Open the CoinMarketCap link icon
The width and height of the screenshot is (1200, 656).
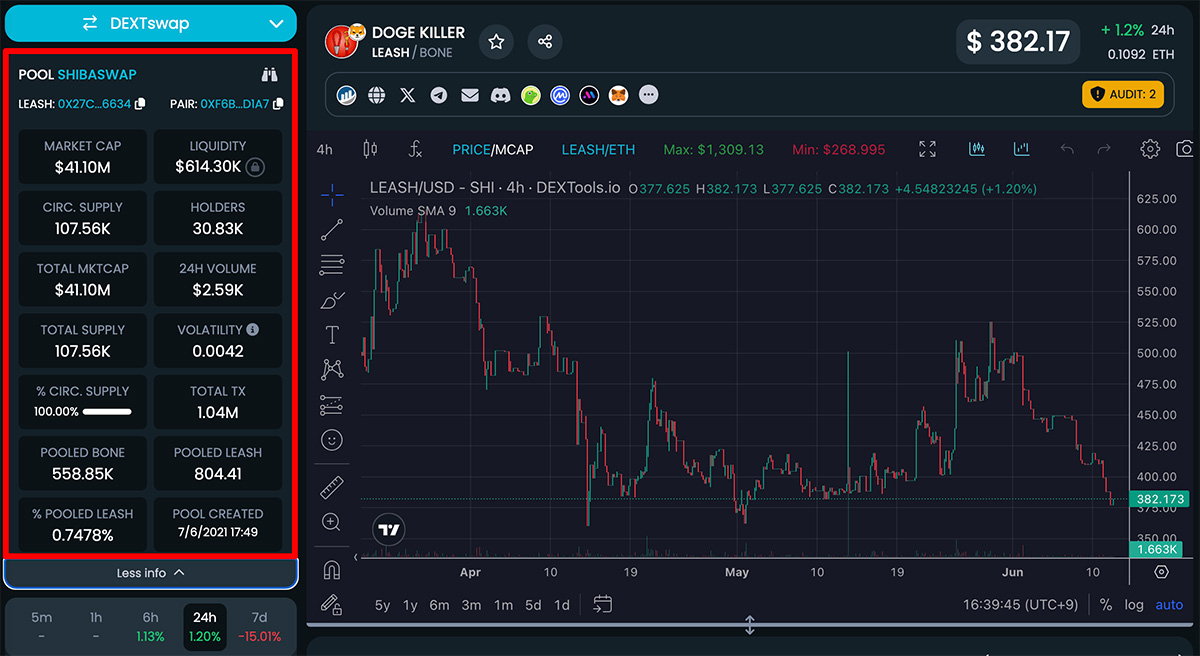pos(561,95)
